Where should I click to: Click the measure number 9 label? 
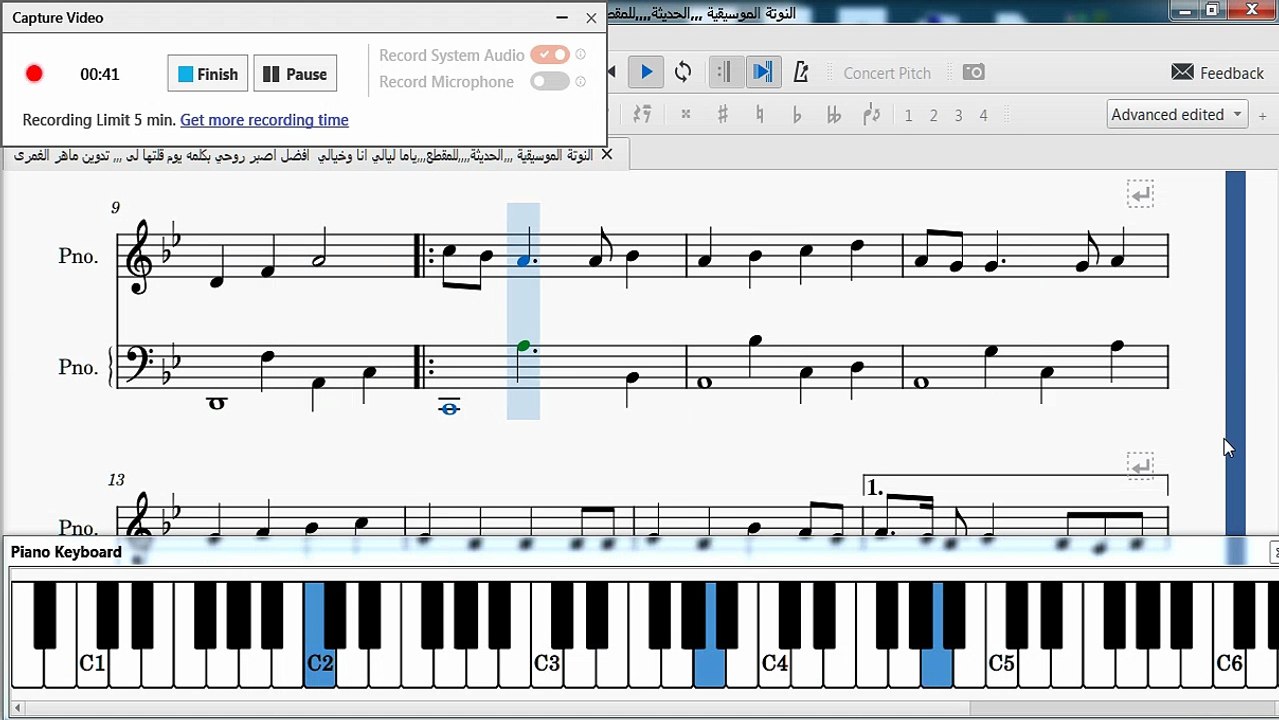point(115,208)
